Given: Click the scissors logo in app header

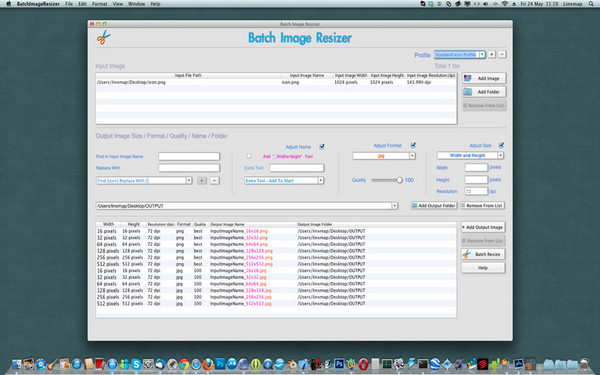Looking at the screenshot, I should (x=103, y=38).
